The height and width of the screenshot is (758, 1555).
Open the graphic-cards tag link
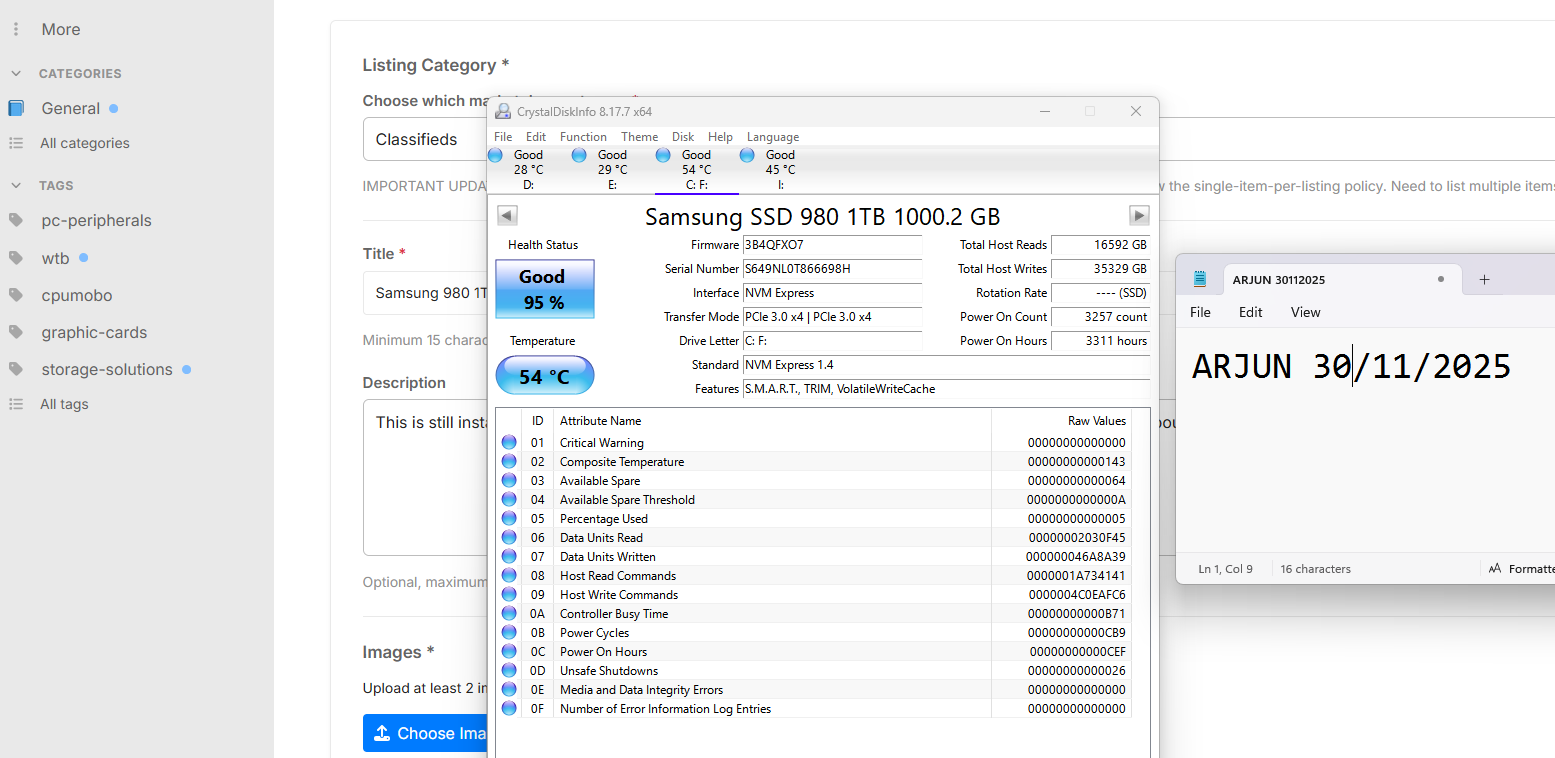(x=94, y=332)
